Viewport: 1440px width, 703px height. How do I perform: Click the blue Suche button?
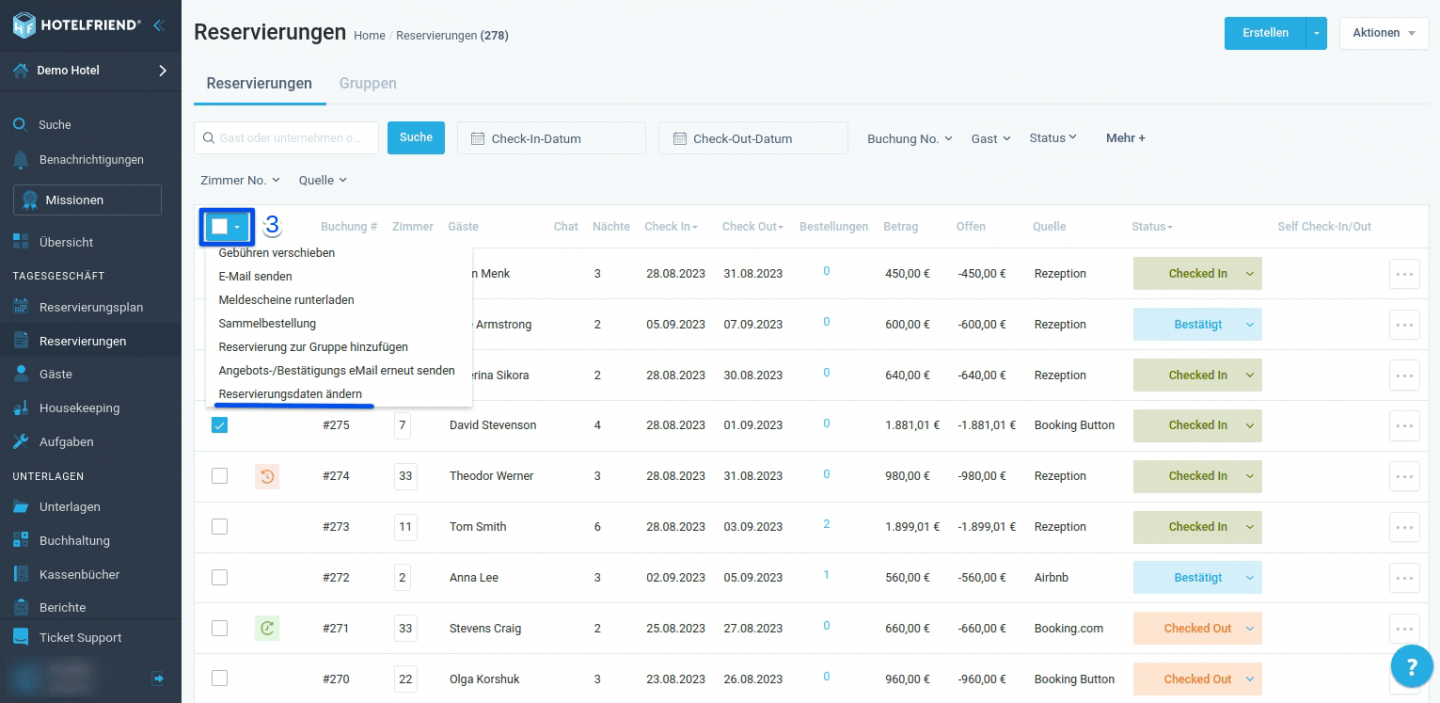(x=416, y=138)
